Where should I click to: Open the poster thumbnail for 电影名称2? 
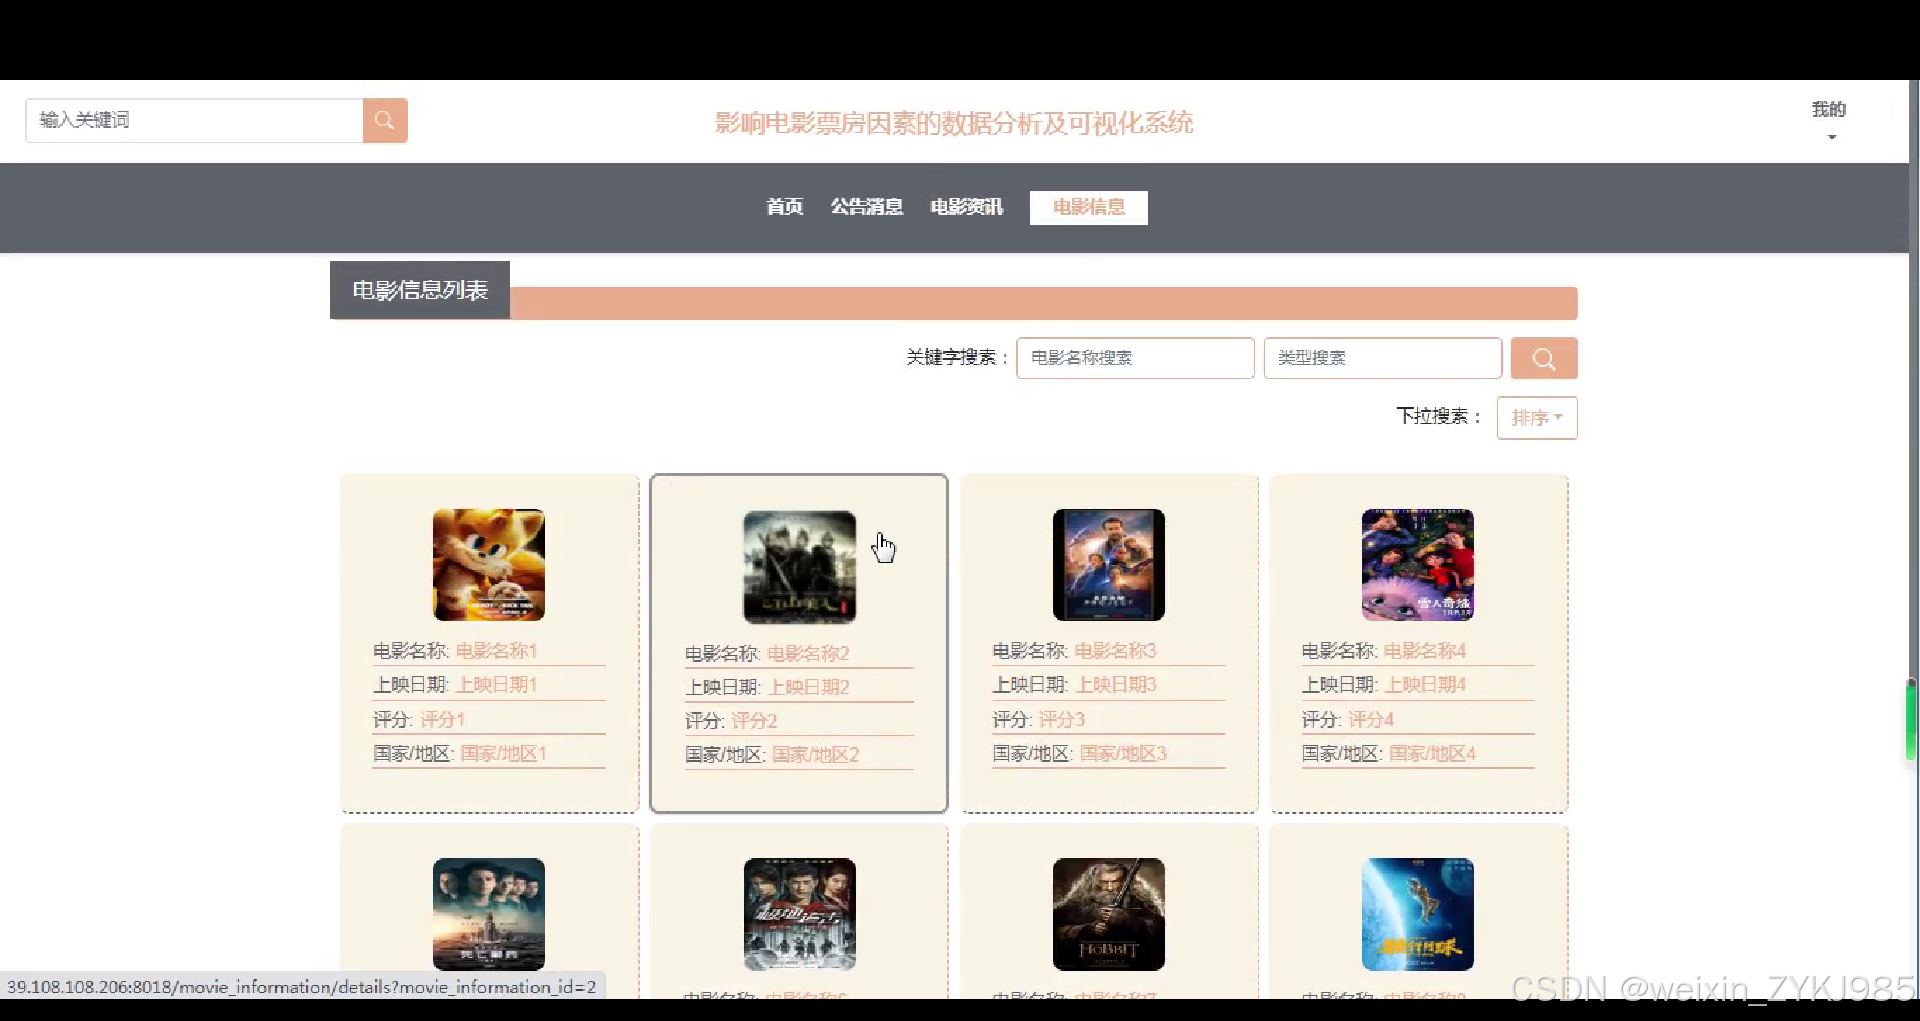[x=800, y=567]
